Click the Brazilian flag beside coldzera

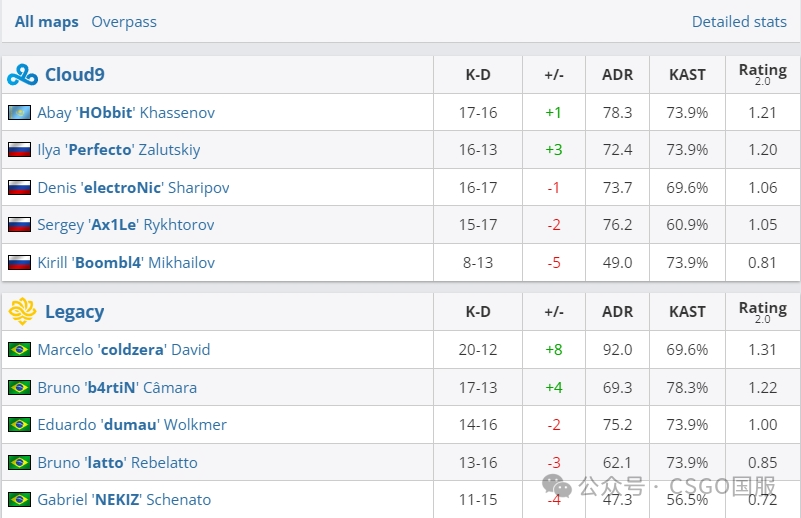pos(19,350)
